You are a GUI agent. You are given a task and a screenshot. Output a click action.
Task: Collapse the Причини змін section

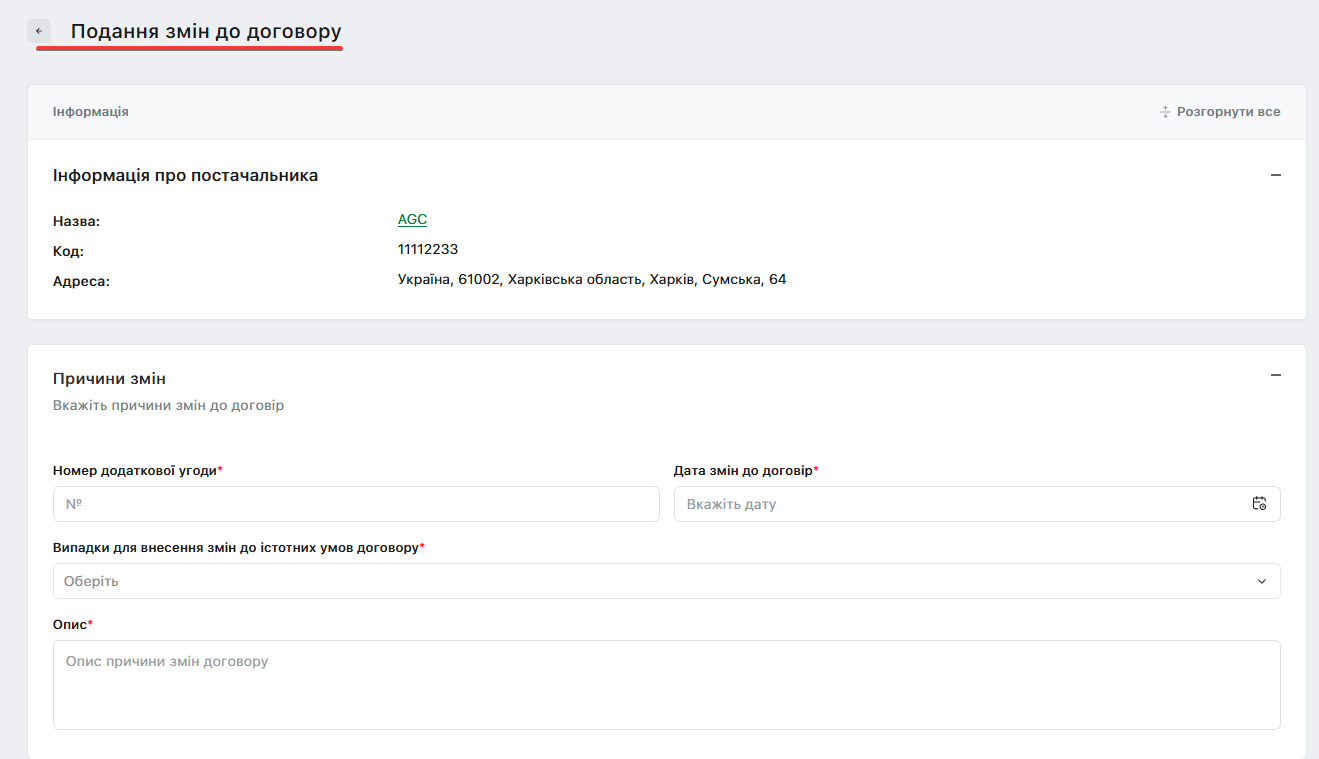(x=1275, y=375)
